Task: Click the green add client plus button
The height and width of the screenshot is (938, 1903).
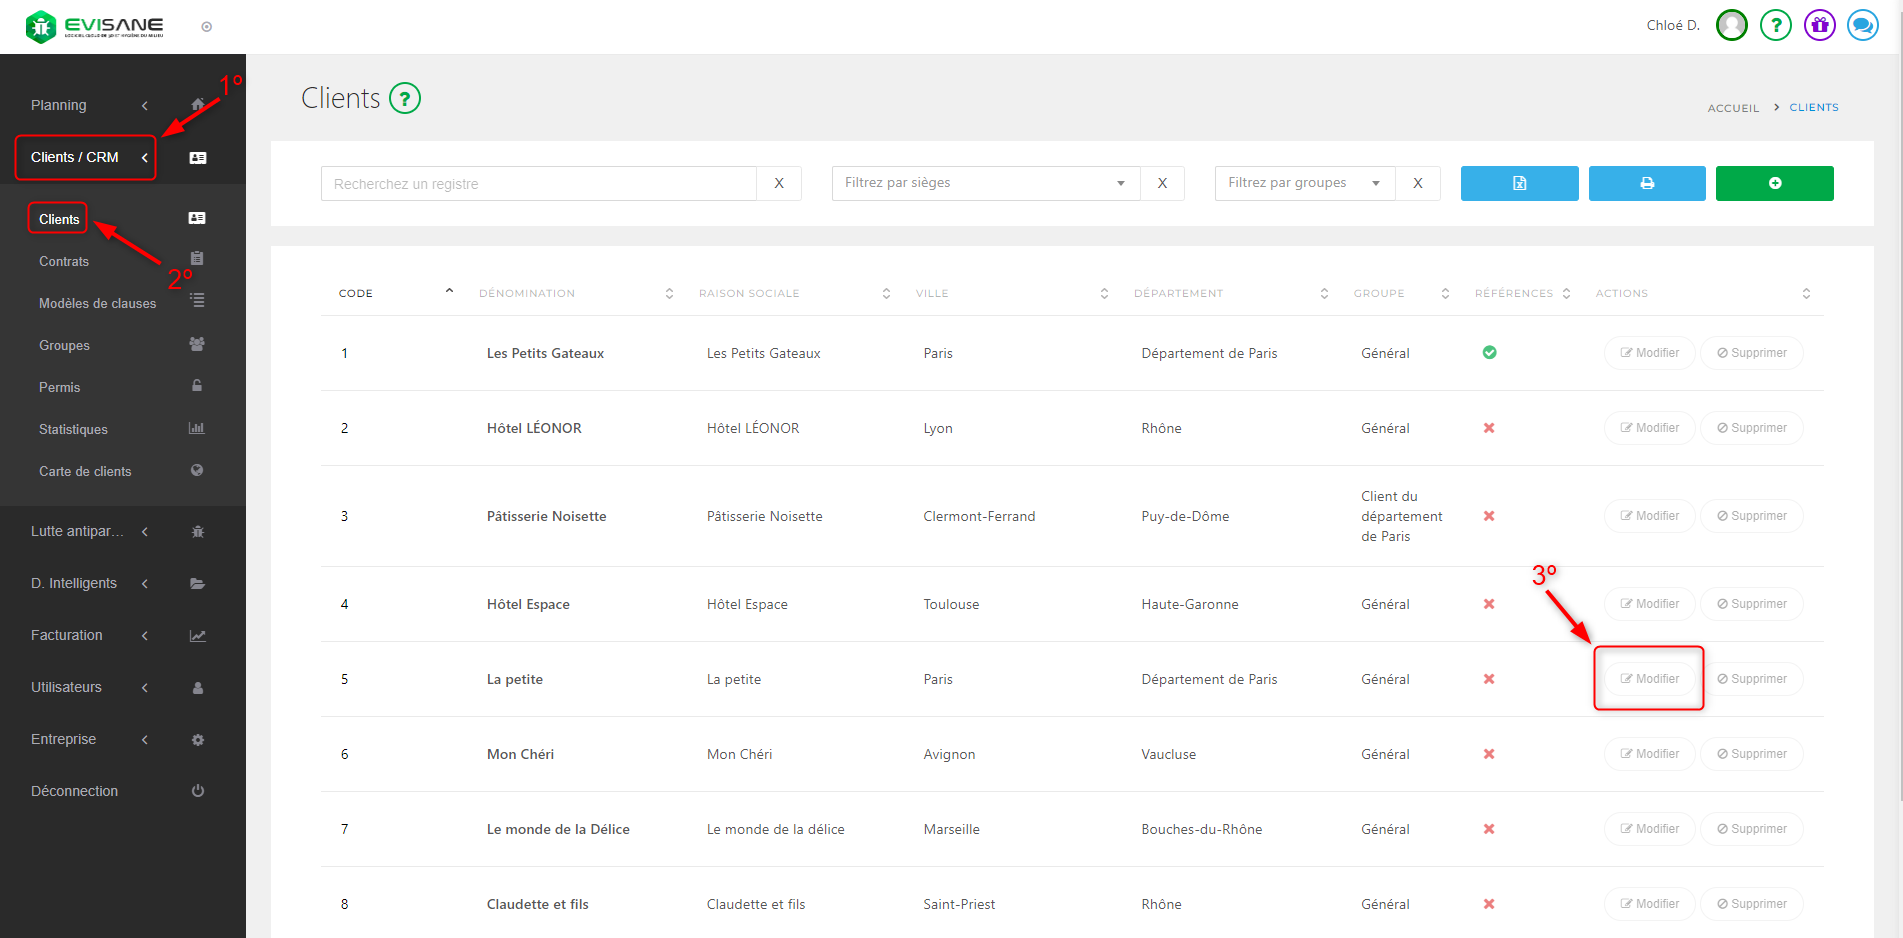Action: coord(1774,183)
